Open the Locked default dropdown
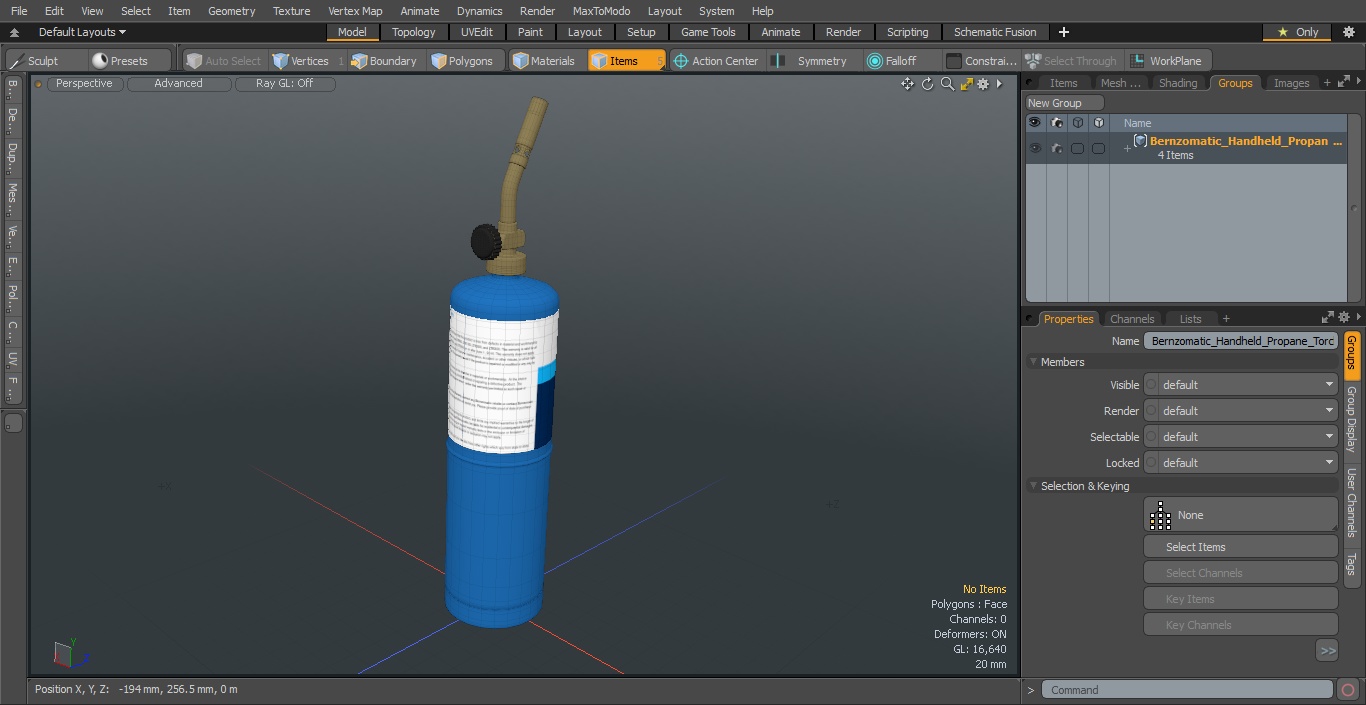This screenshot has height=705, width=1366. [1241, 463]
